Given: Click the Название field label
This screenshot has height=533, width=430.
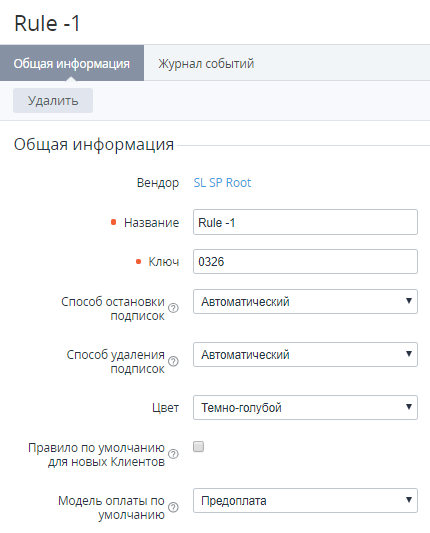Looking at the screenshot, I should 152,223.
